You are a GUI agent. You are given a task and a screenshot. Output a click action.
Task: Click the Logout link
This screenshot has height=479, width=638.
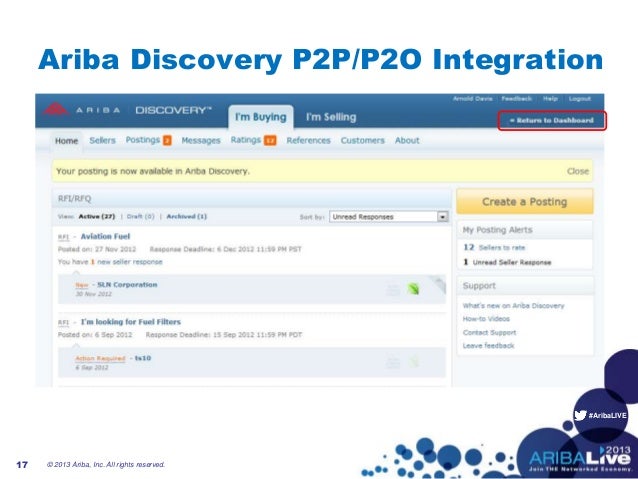(579, 99)
